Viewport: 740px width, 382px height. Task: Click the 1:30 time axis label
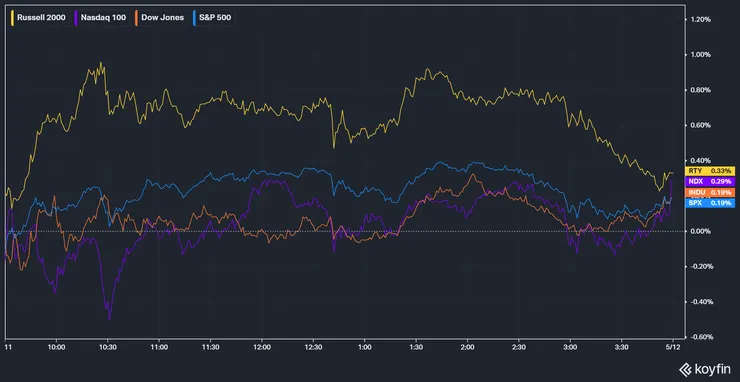416,347
